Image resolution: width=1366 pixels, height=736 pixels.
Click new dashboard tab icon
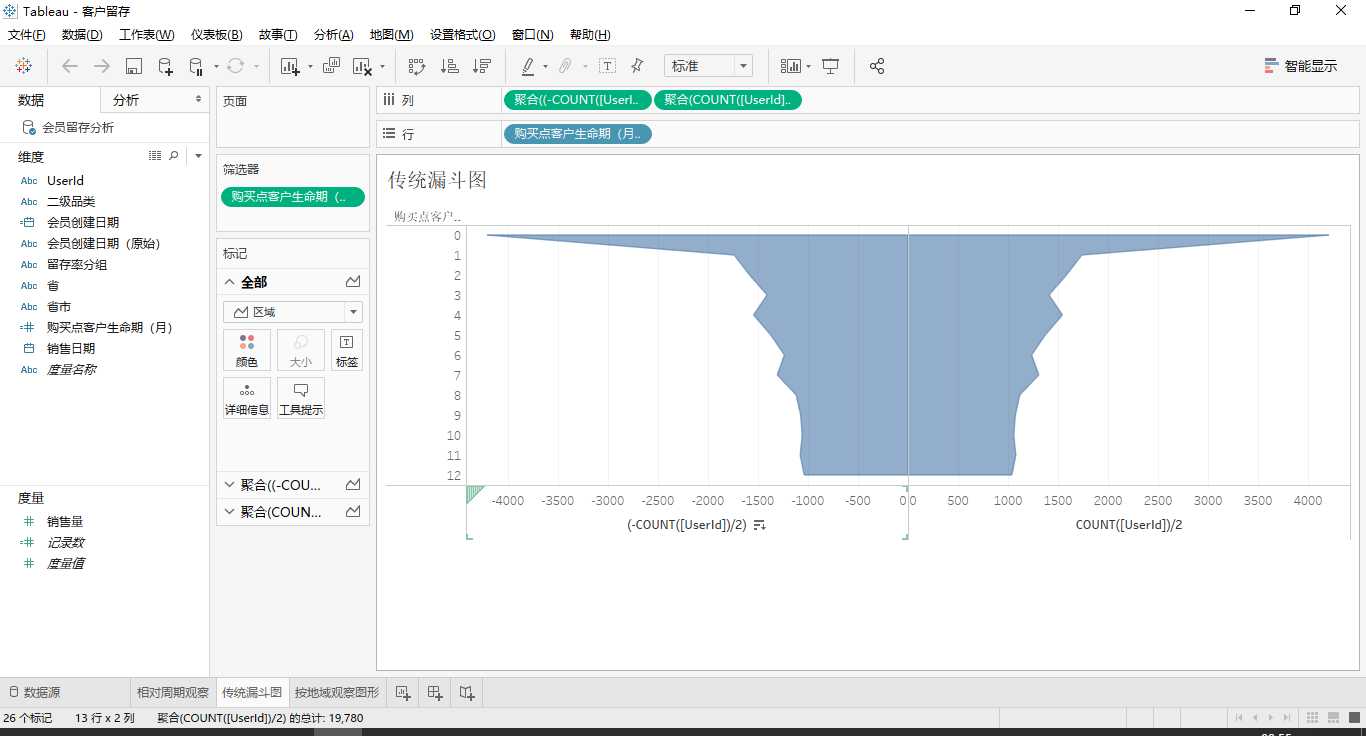point(435,692)
